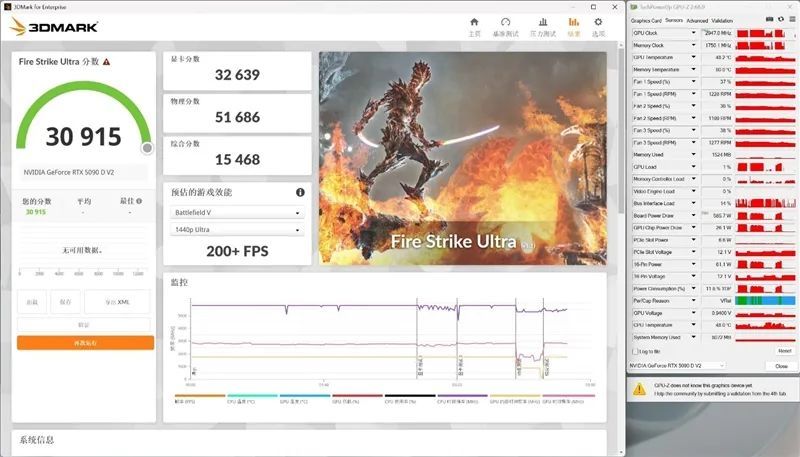Open GPU Load sensor dropdown arrow
The width and height of the screenshot is (800, 457).
click(693, 167)
